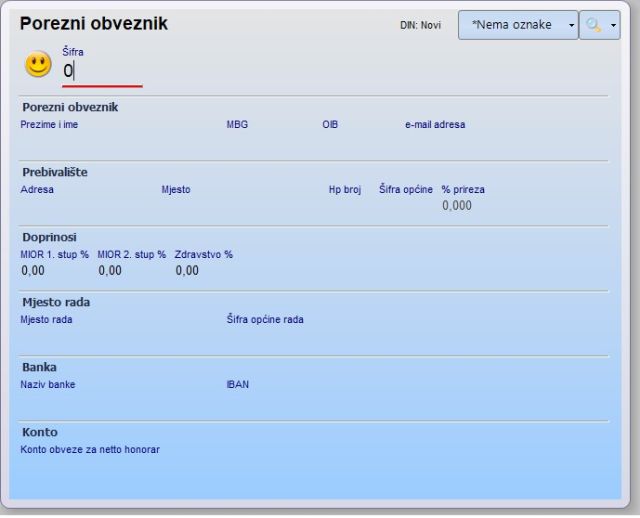Image resolution: width=640 pixels, height=518 pixels.
Task: Click the yellow smiley face icon
Action: tap(38, 66)
